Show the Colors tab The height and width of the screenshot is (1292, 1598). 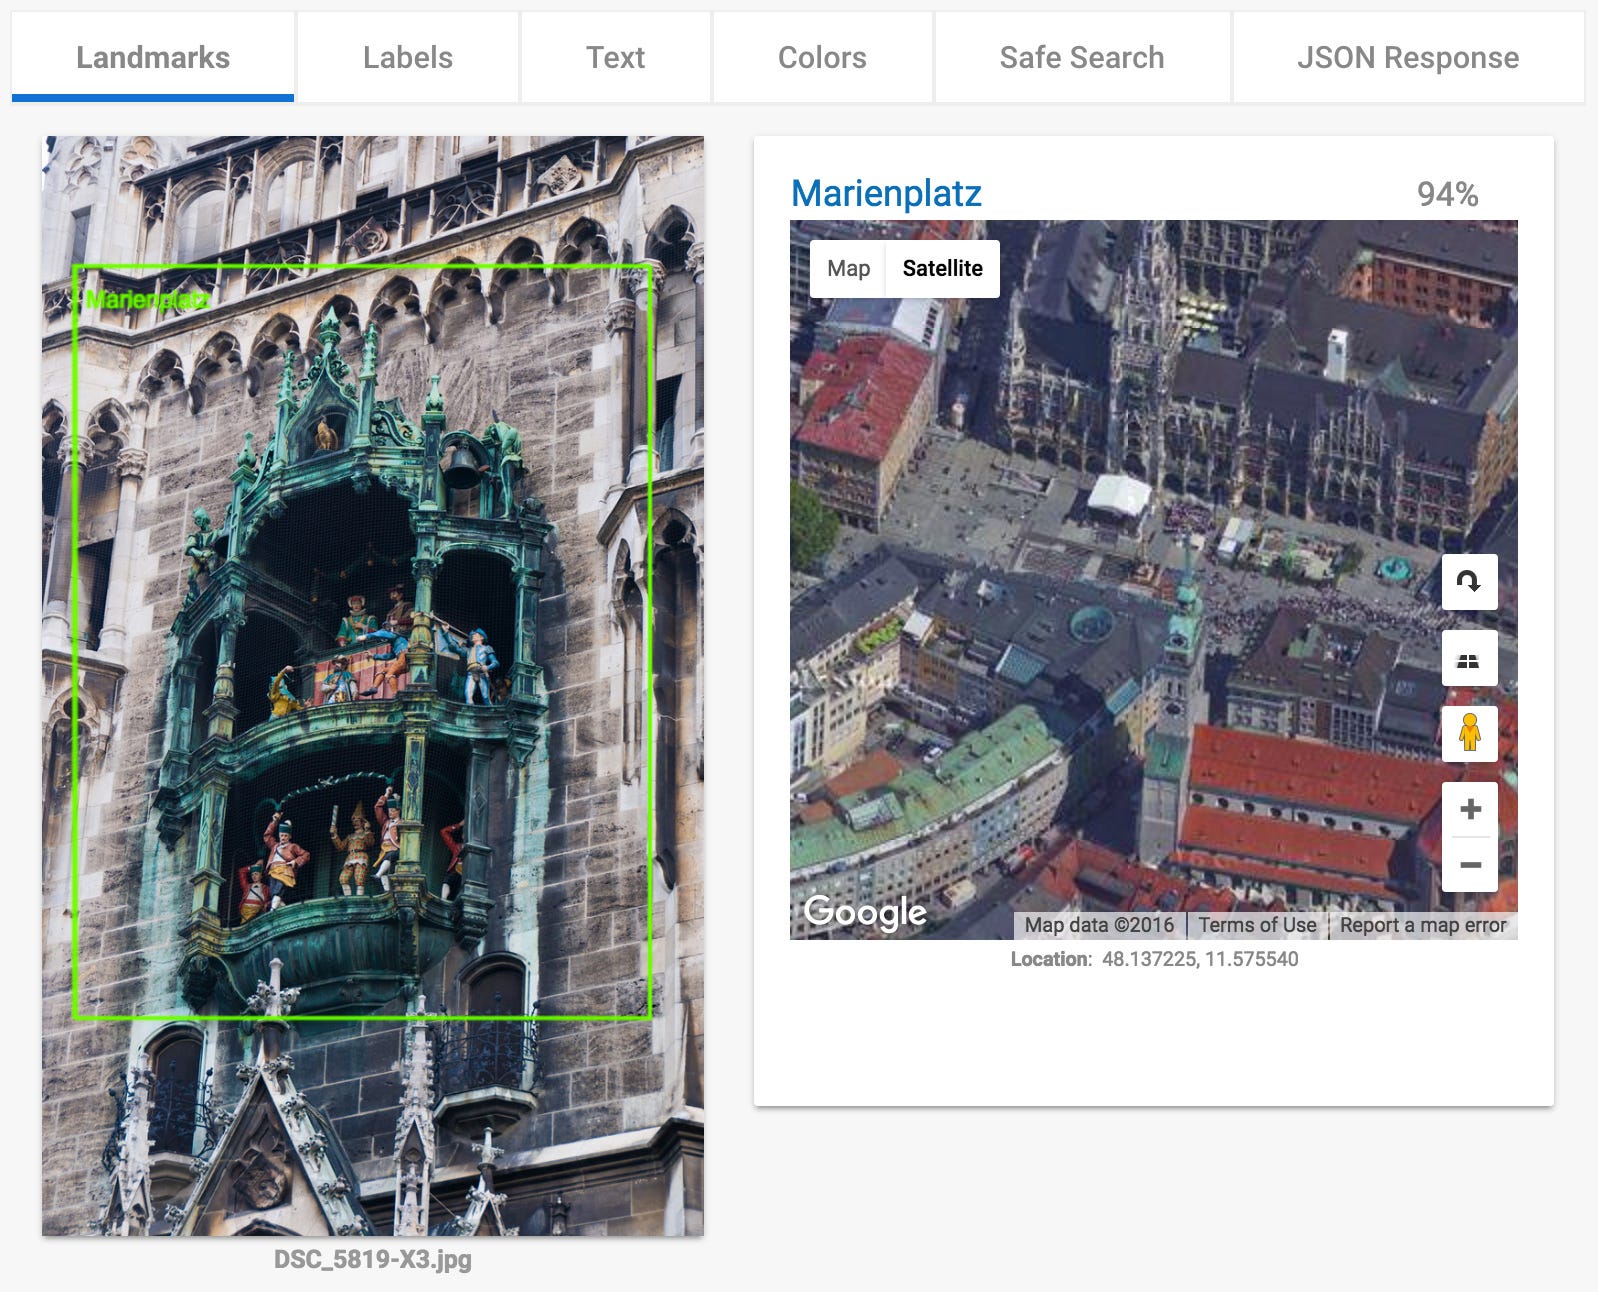[822, 58]
